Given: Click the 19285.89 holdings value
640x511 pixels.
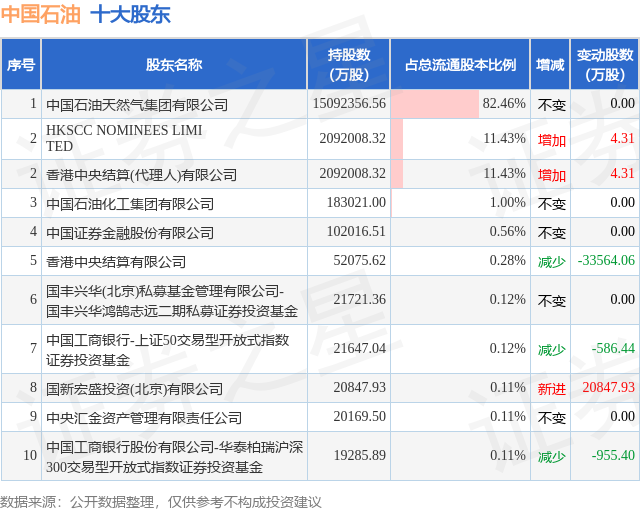Looking at the screenshot, I should (x=360, y=455).
